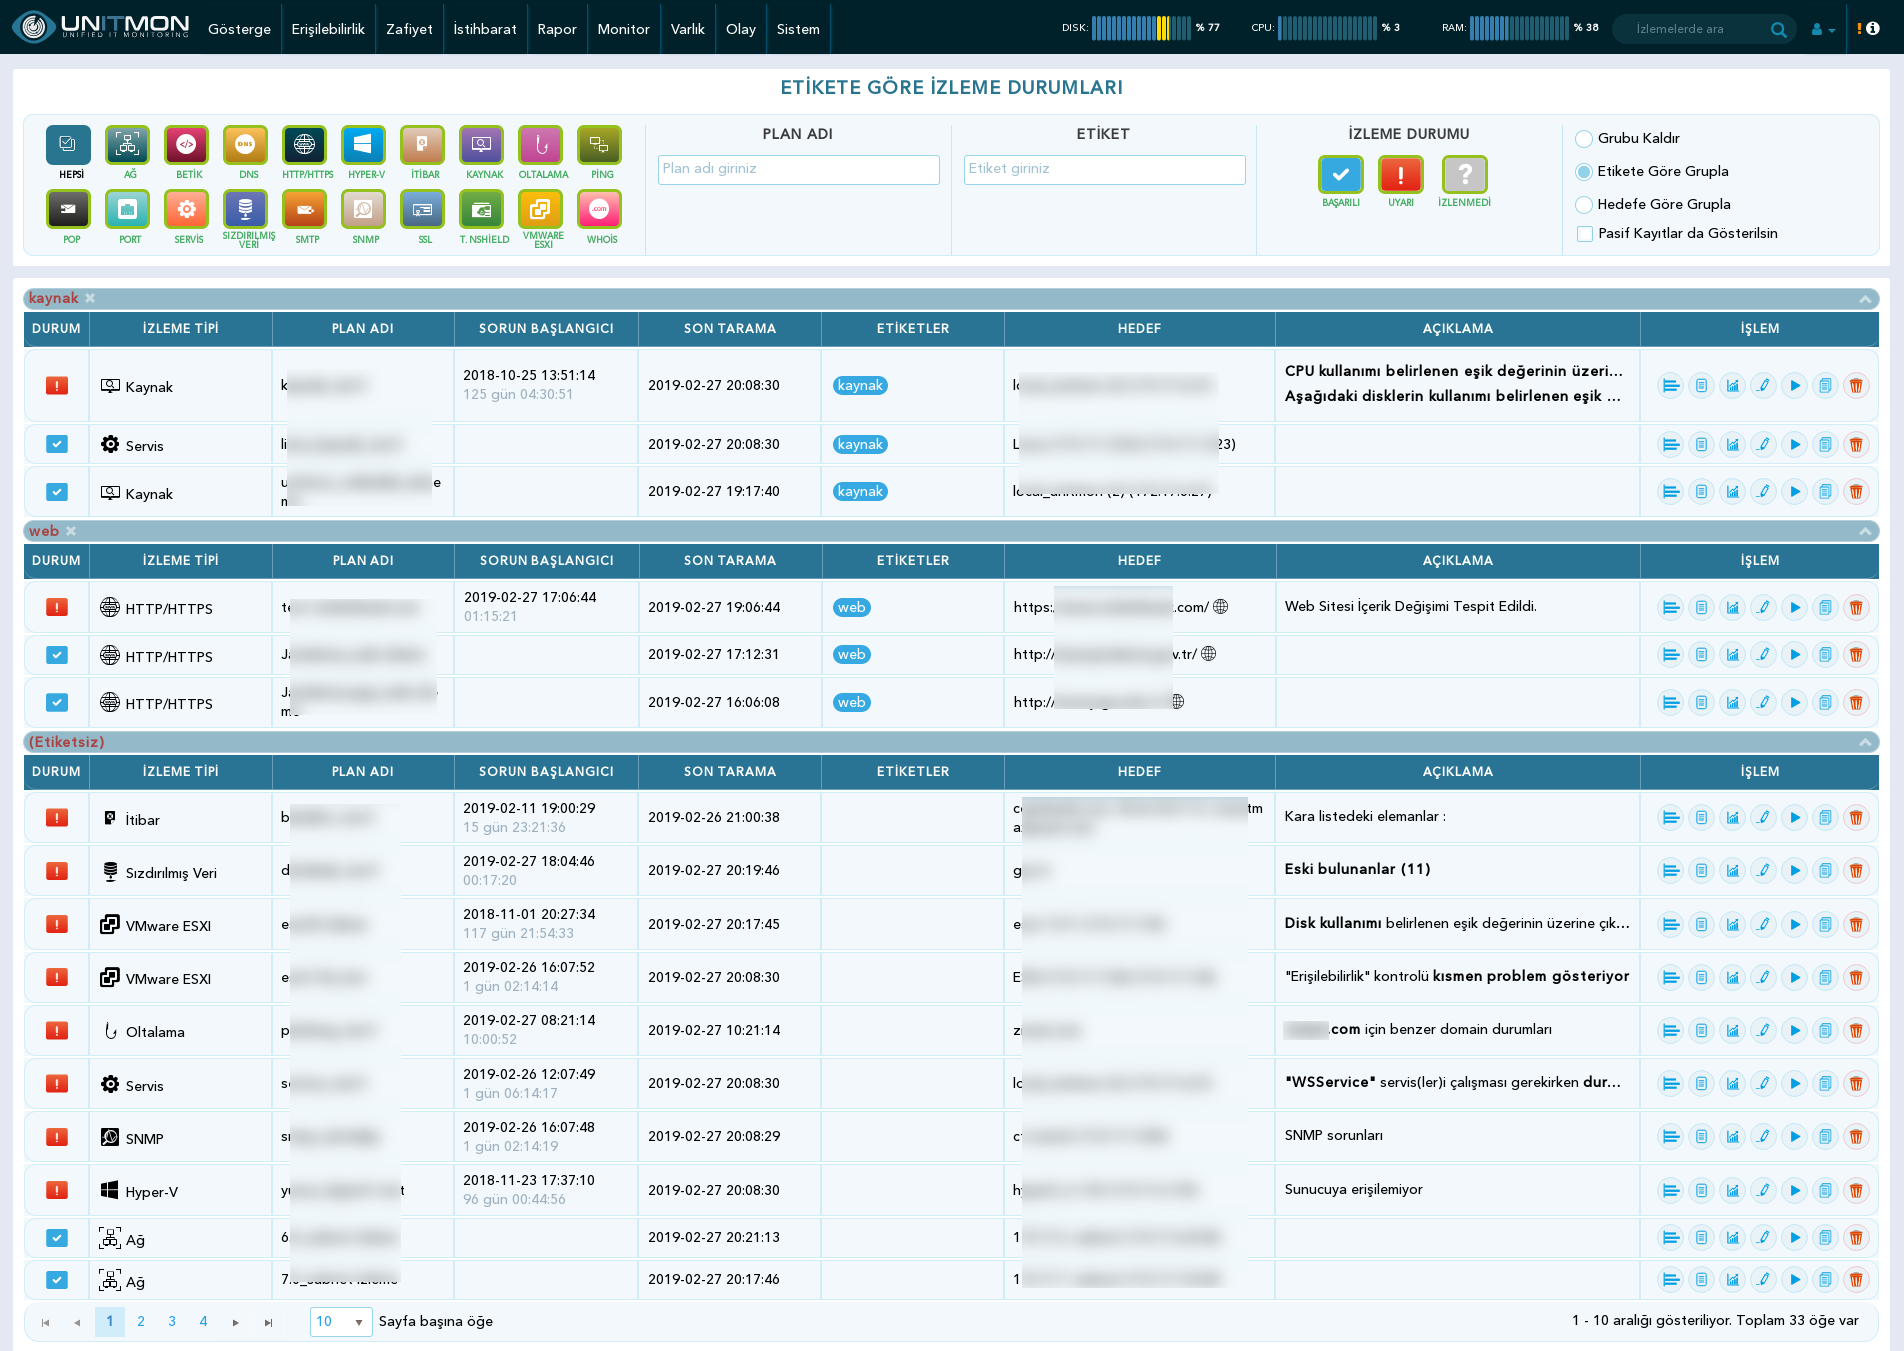1904x1351 pixels.
Task: Open the İstihbarat menu
Action: tap(485, 29)
